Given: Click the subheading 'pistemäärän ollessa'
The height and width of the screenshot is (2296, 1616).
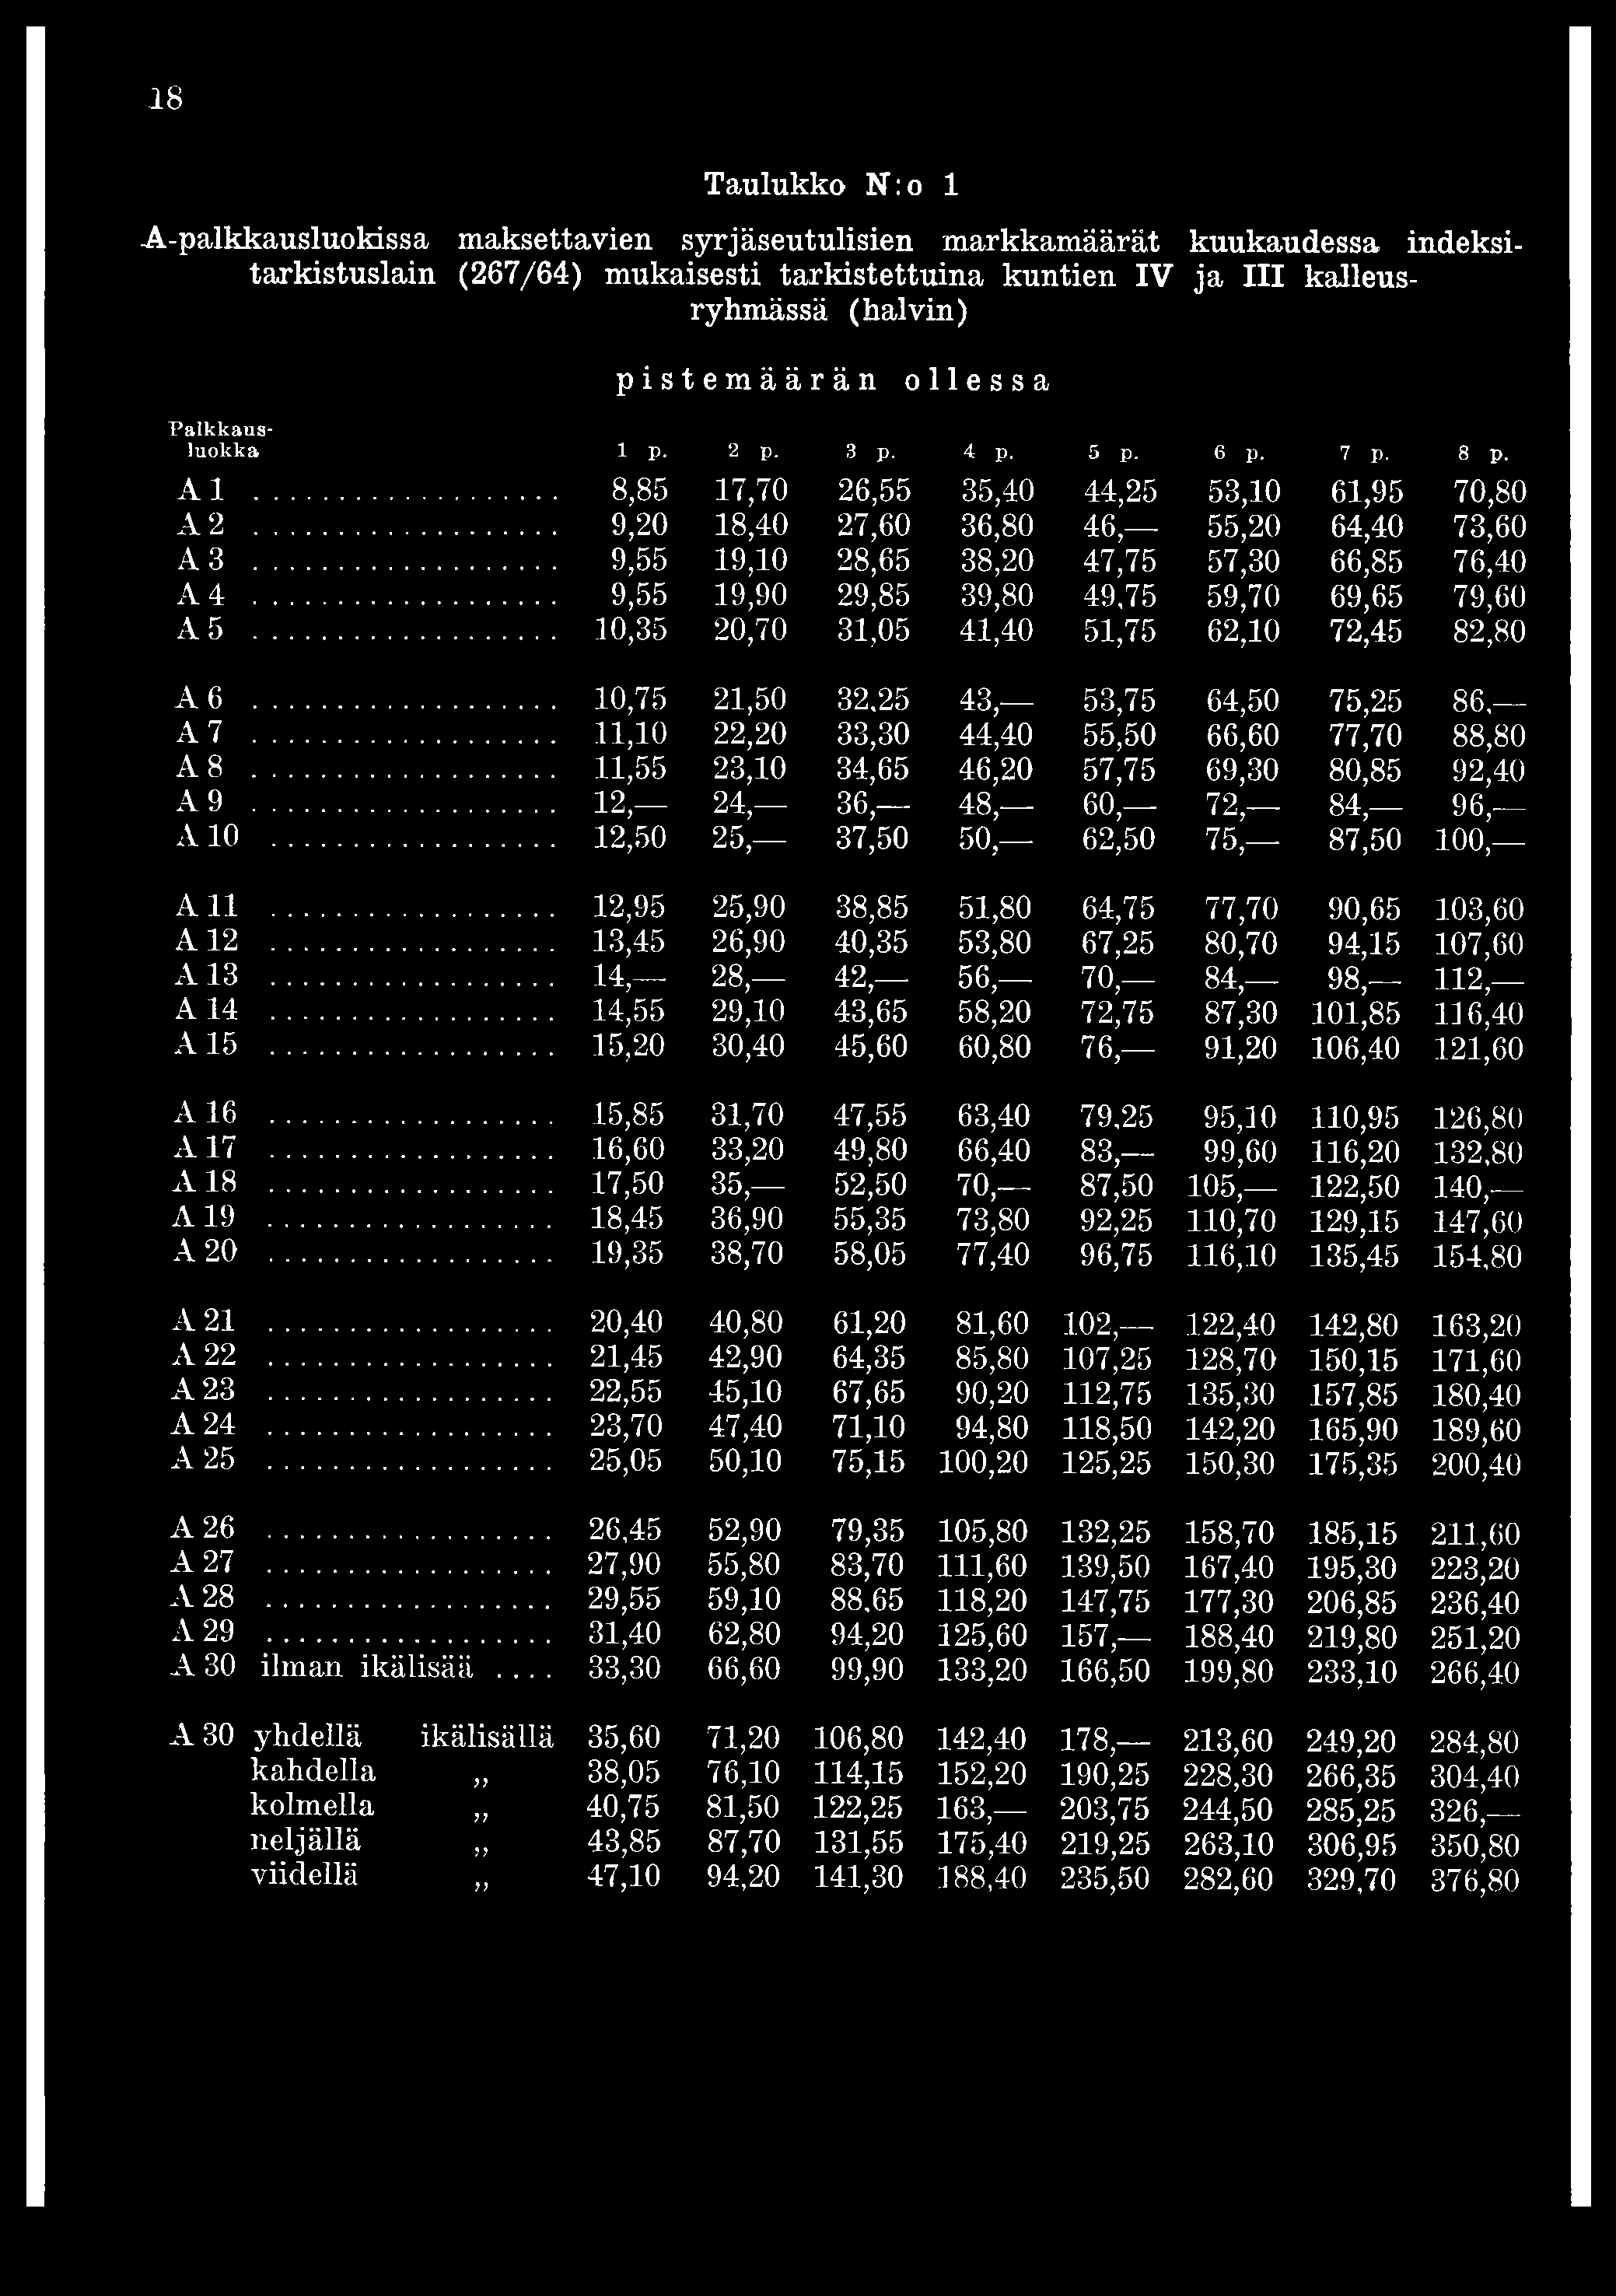Looking at the screenshot, I should 832,380.
